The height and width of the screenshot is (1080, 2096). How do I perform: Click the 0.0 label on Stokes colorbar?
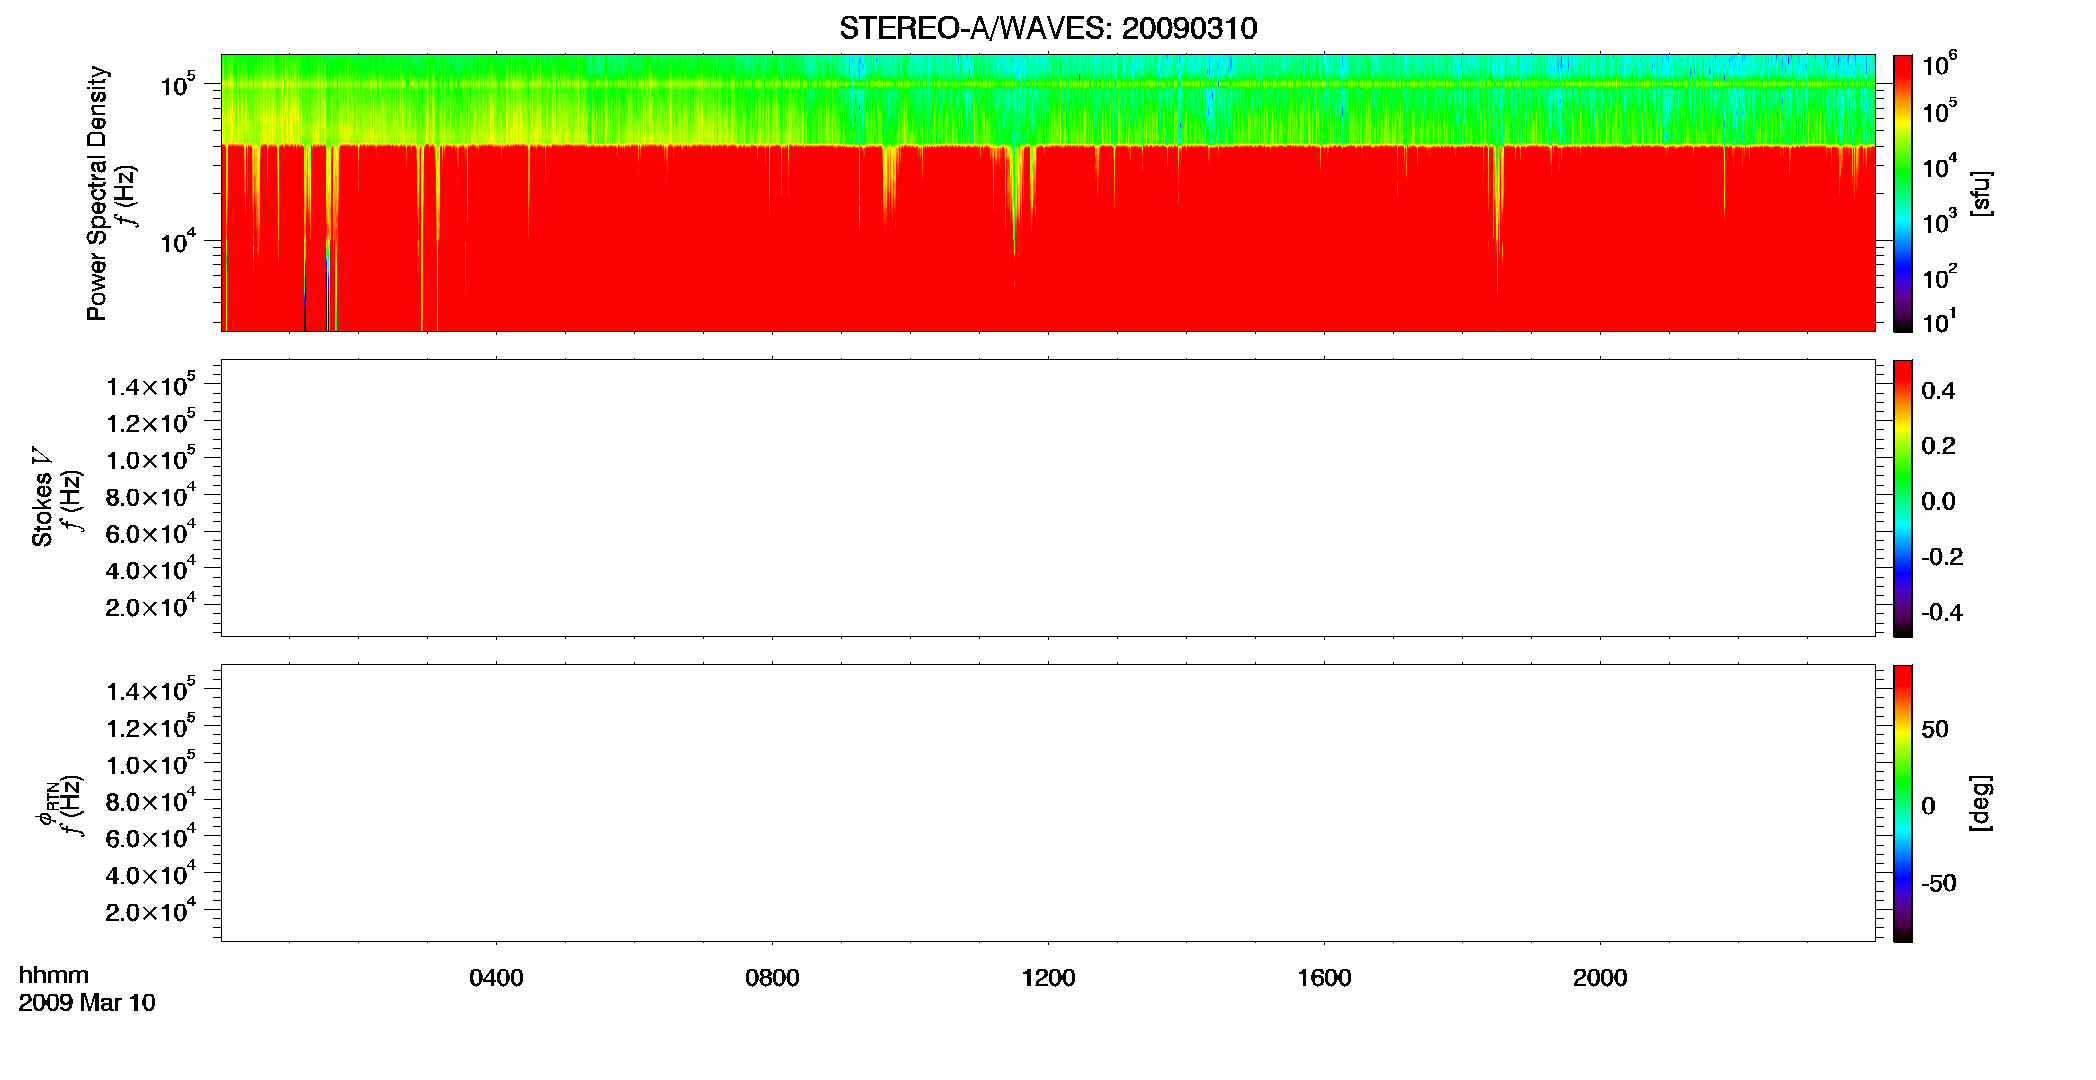(1938, 502)
